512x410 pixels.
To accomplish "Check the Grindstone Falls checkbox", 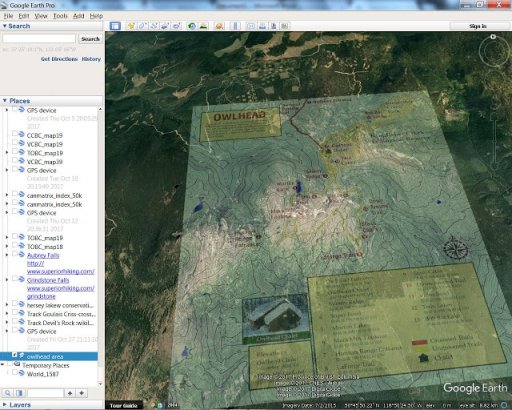I will tap(14, 279).
